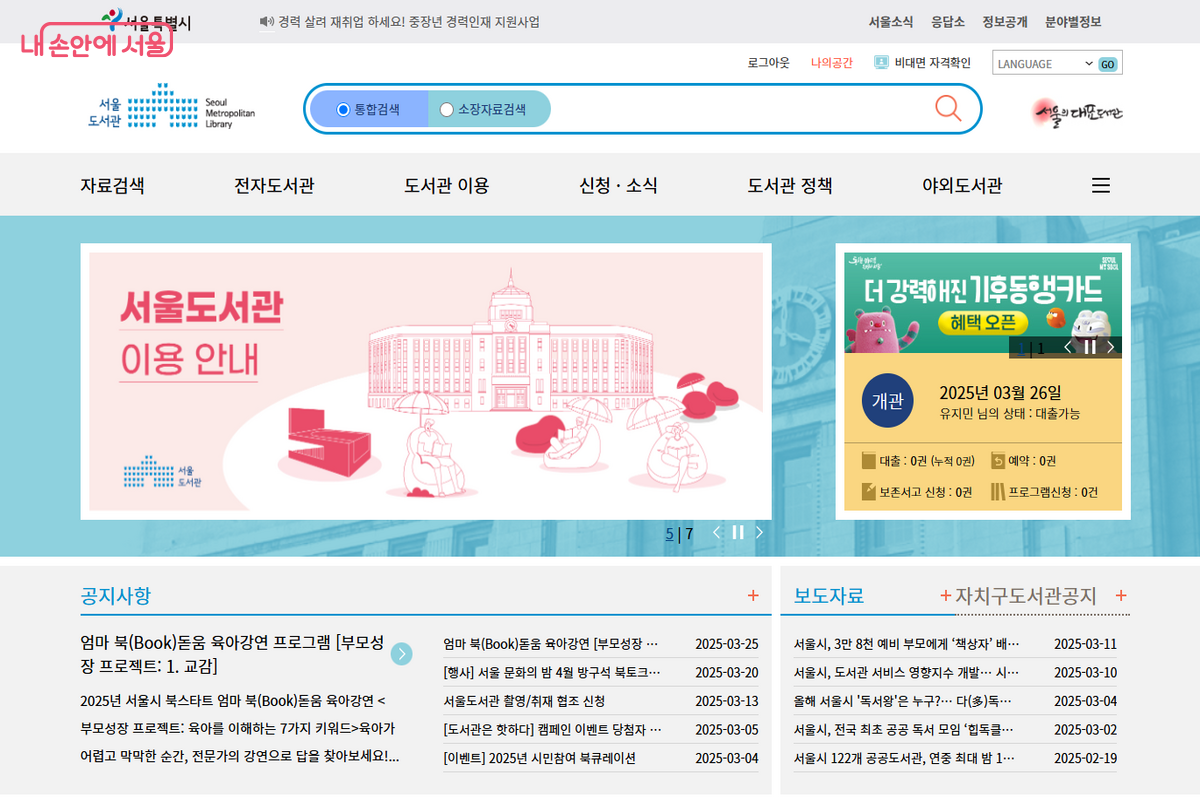1200x800 pixels.
Task: Open the hamburger full menu icon
Action: [x=1100, y=185]
